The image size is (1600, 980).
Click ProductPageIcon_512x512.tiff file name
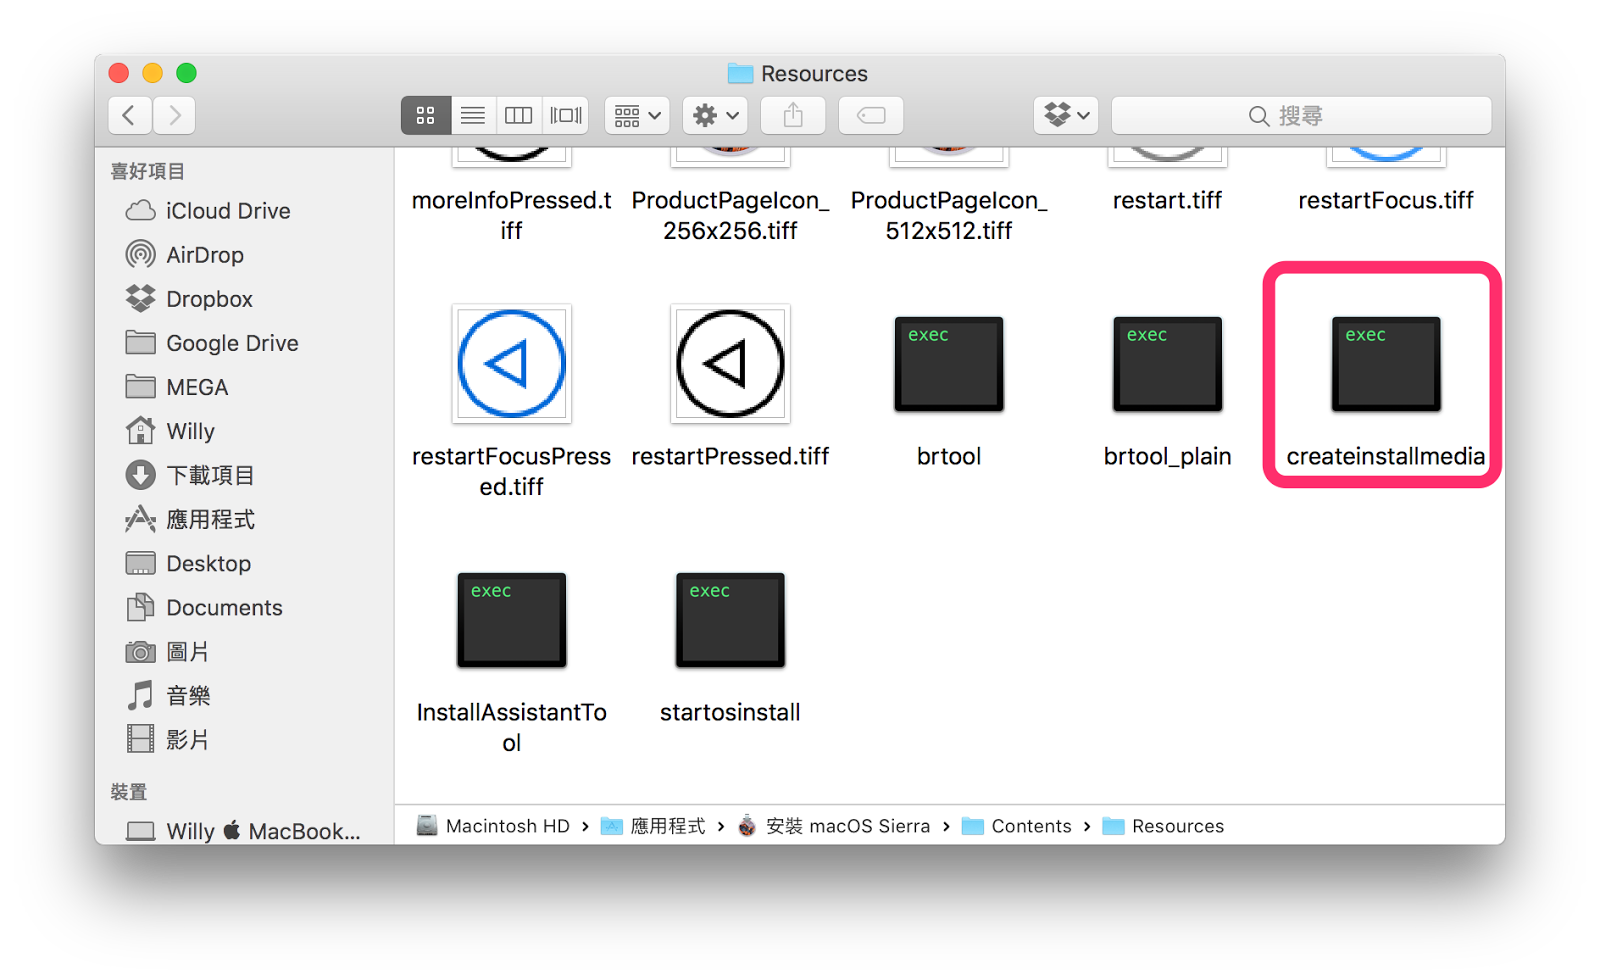(949, 215)
